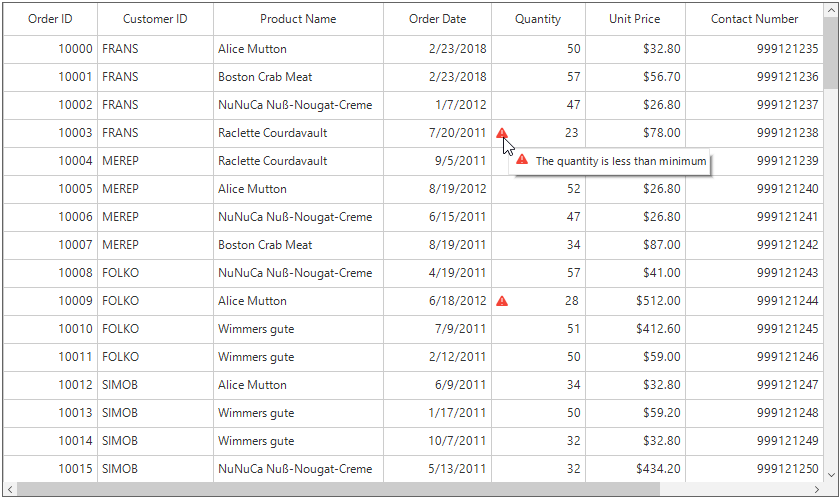Viewport: 840px width, 498px height.
Task: Select order date 1/7/2012
Action: coord(438,105)
